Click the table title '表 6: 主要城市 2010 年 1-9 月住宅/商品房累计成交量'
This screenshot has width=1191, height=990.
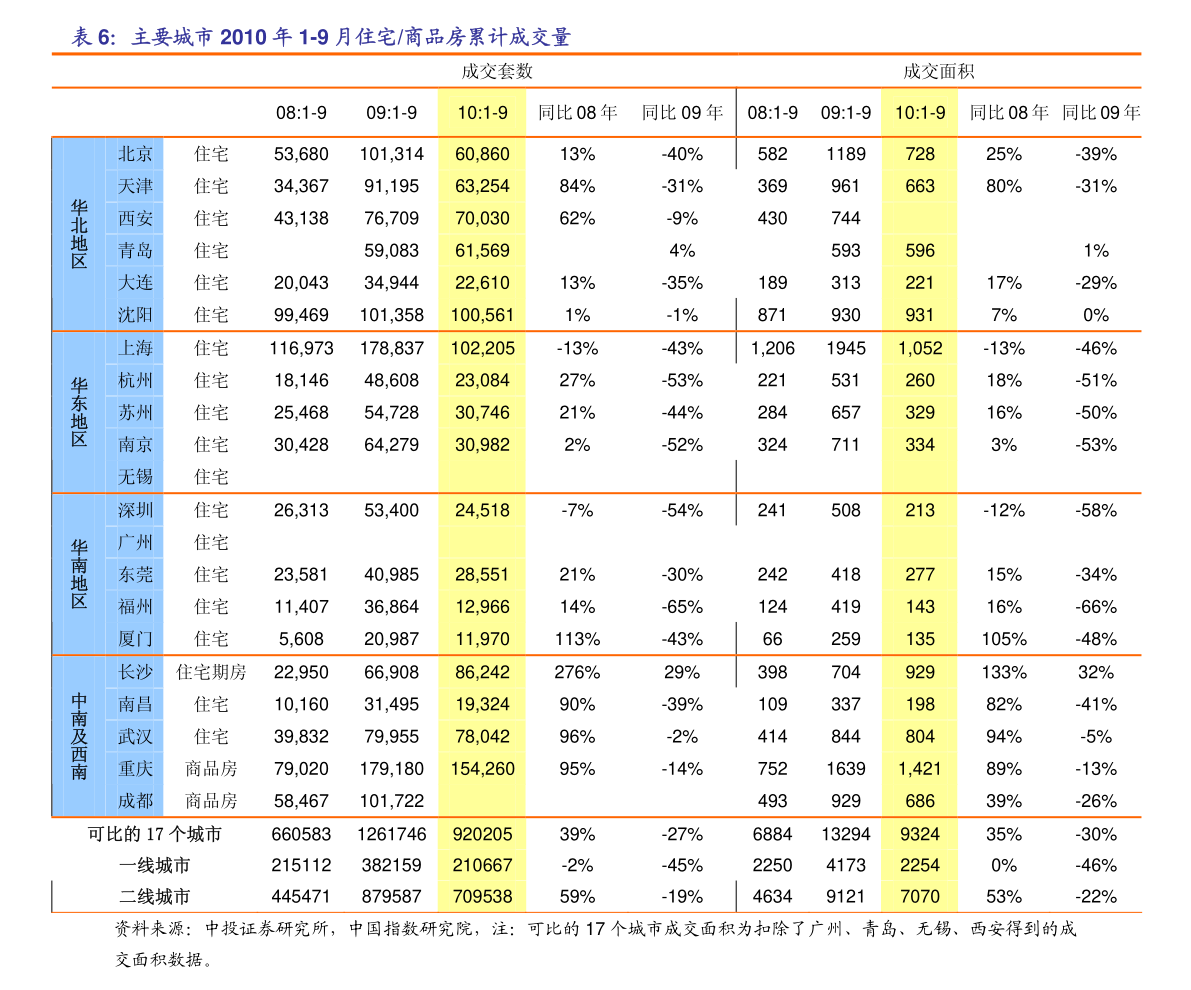pos(321,36)
